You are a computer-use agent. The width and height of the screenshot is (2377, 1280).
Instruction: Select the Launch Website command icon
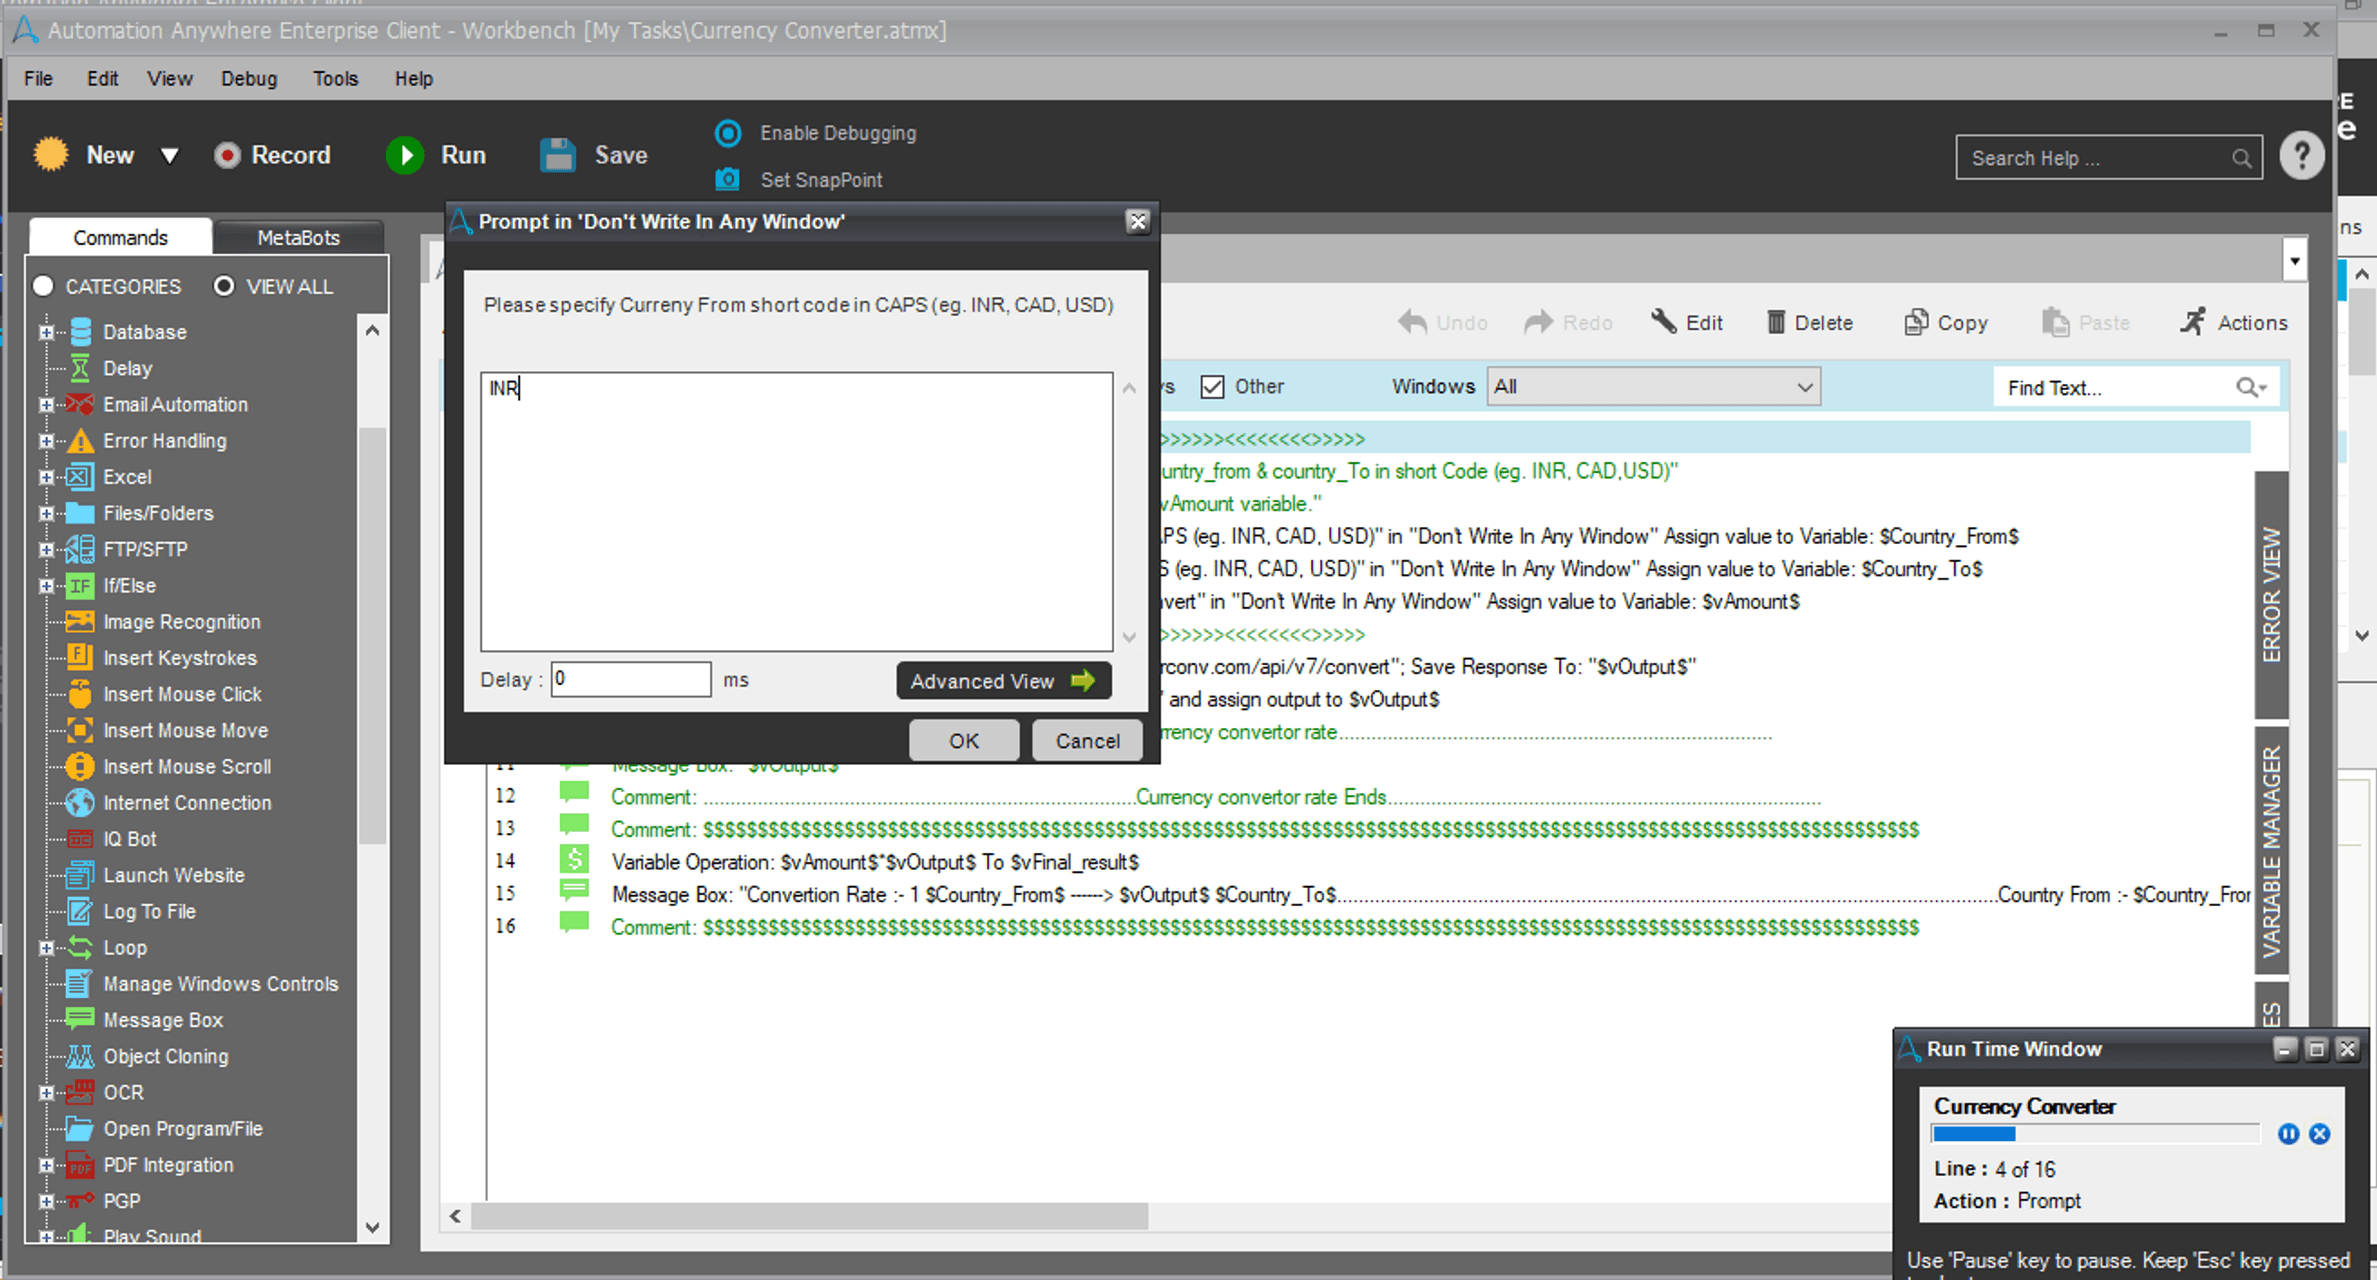[80, 875]
